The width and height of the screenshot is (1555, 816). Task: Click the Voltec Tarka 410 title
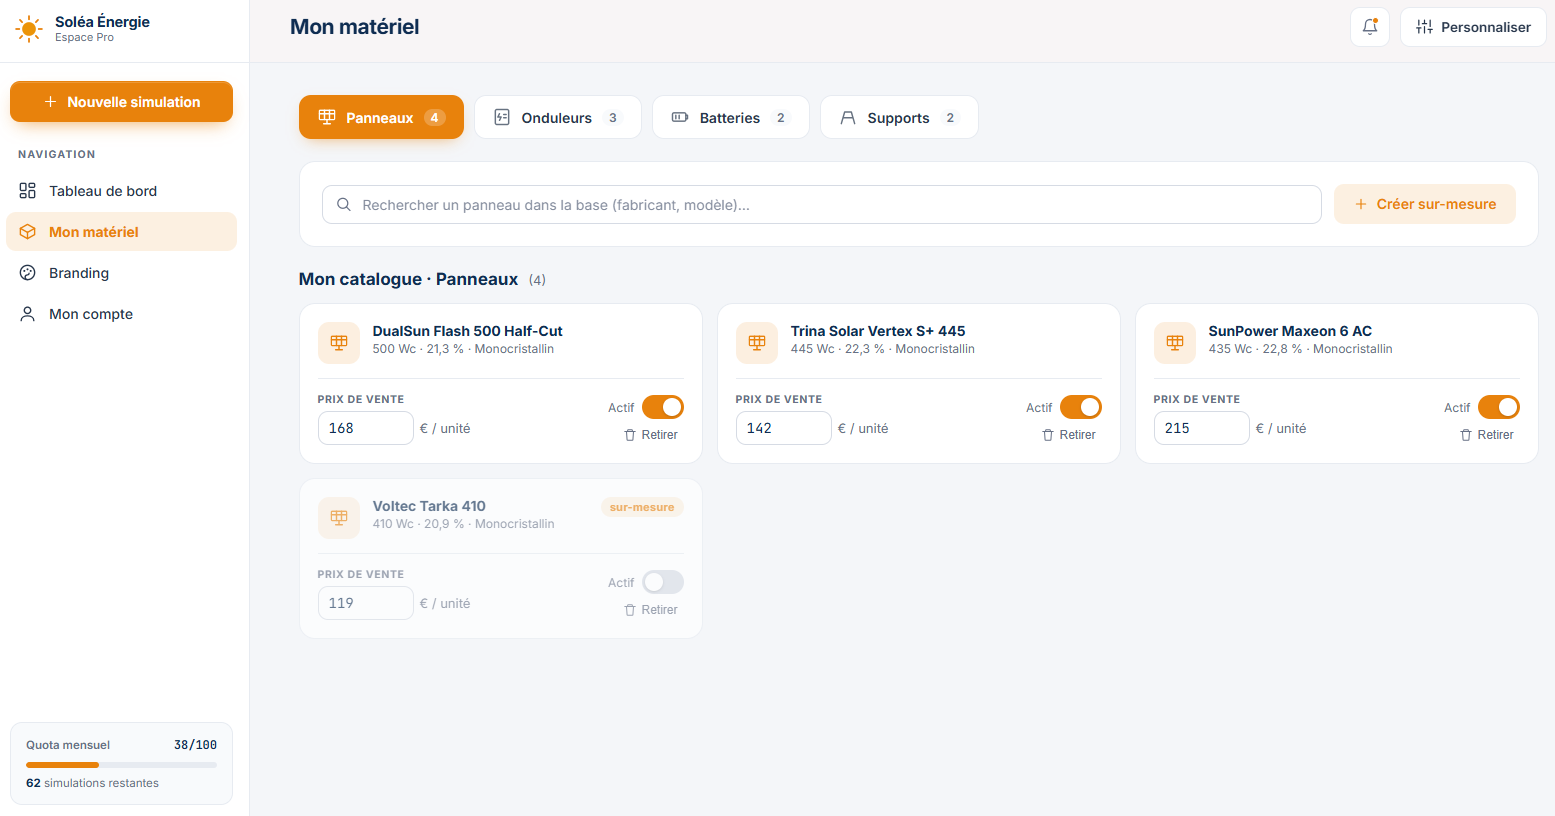429,506
